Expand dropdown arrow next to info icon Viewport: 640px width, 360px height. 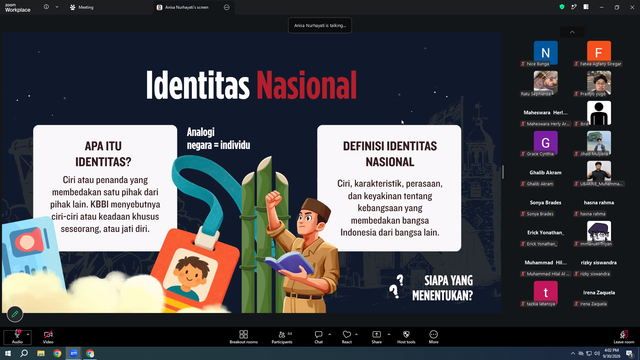point(57,7)
